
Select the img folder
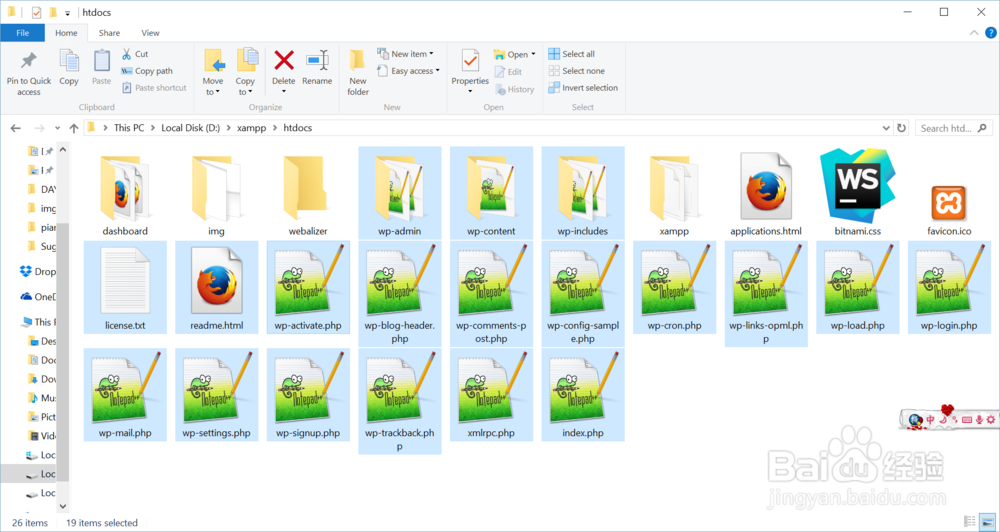[217, 193]
